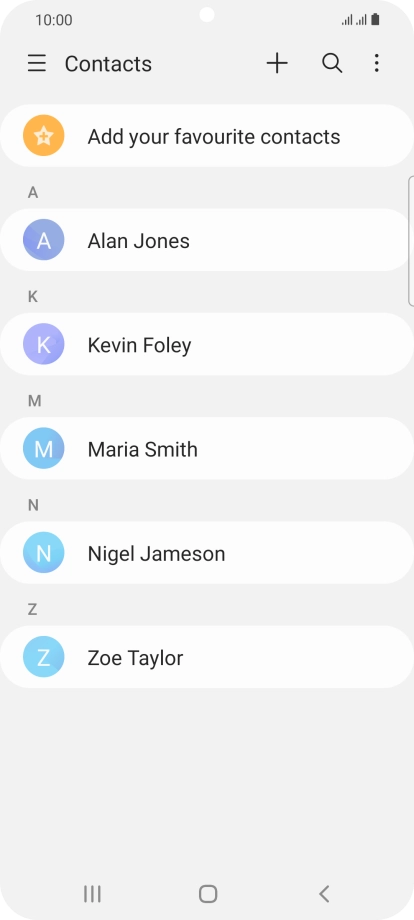The height and width of the screenshot is (920, 414).
Task: Select Add your favourite contacts
Action: pos(207,136)
